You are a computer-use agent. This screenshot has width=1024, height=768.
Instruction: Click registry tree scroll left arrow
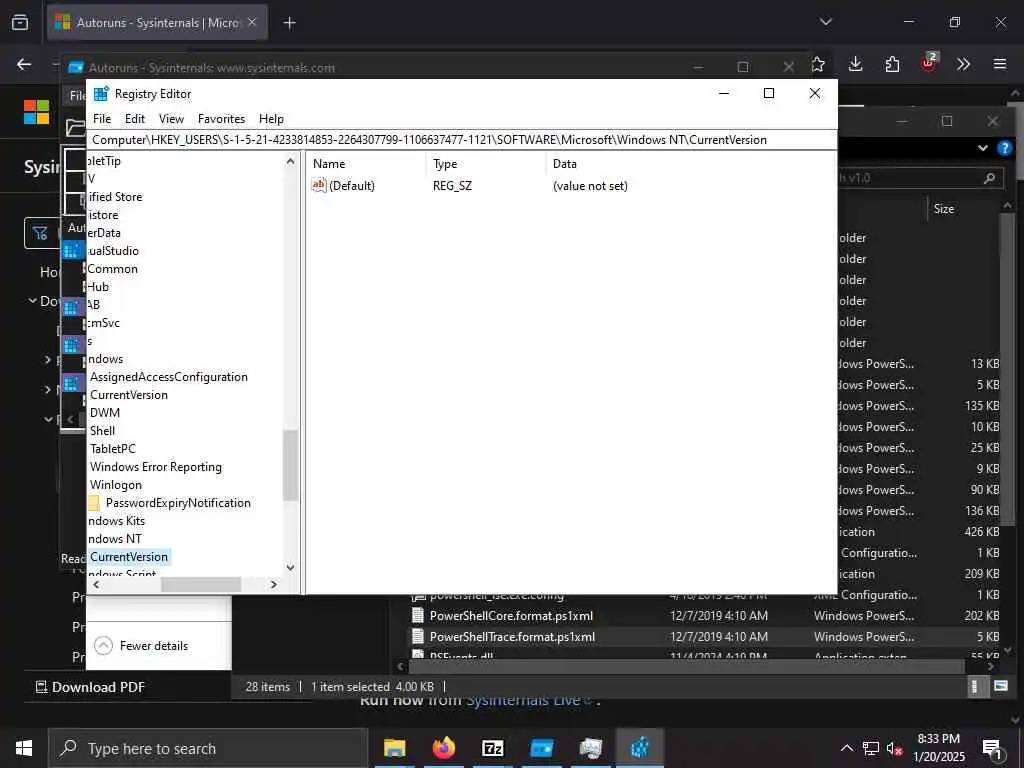coord(96,584)
